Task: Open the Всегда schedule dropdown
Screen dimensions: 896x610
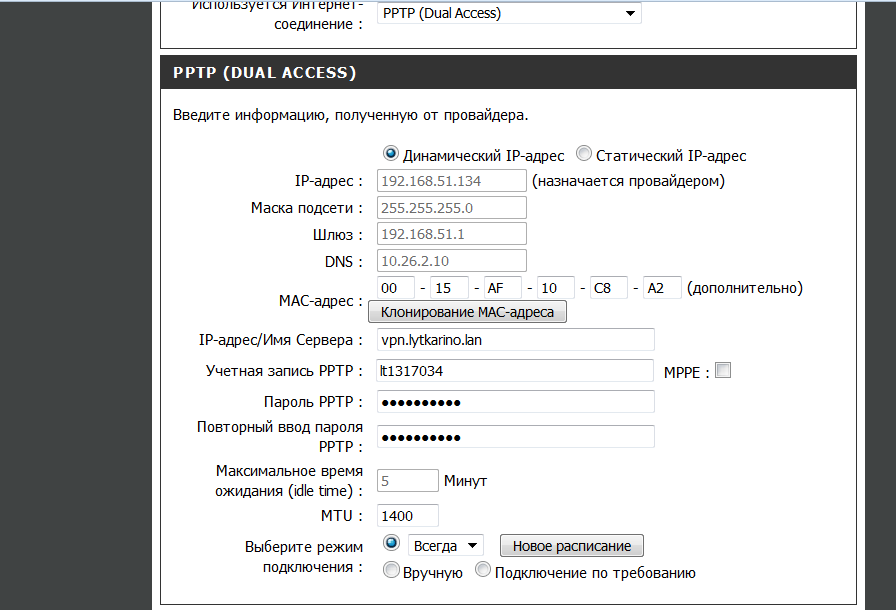Action: click(446, 546)
